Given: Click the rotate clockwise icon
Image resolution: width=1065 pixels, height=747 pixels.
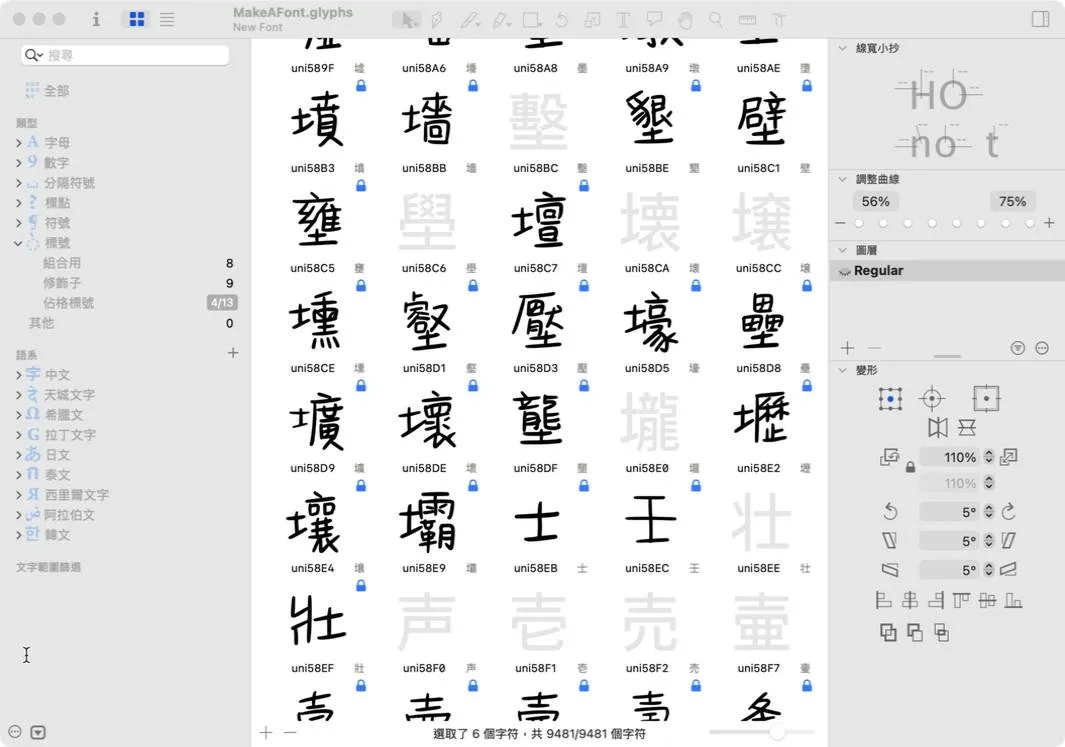Looking at the screenshot, I should tap(1009, 512).
